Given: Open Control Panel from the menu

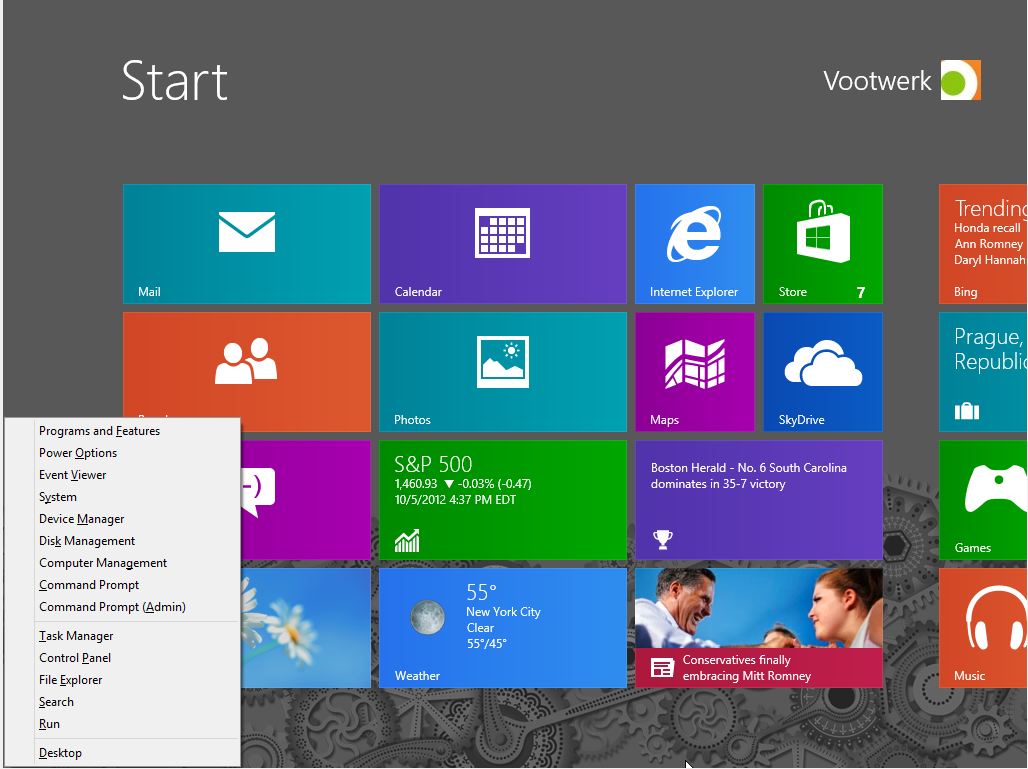Looking at the screenshot, I should pyautogui.click(x=75, y=658).
